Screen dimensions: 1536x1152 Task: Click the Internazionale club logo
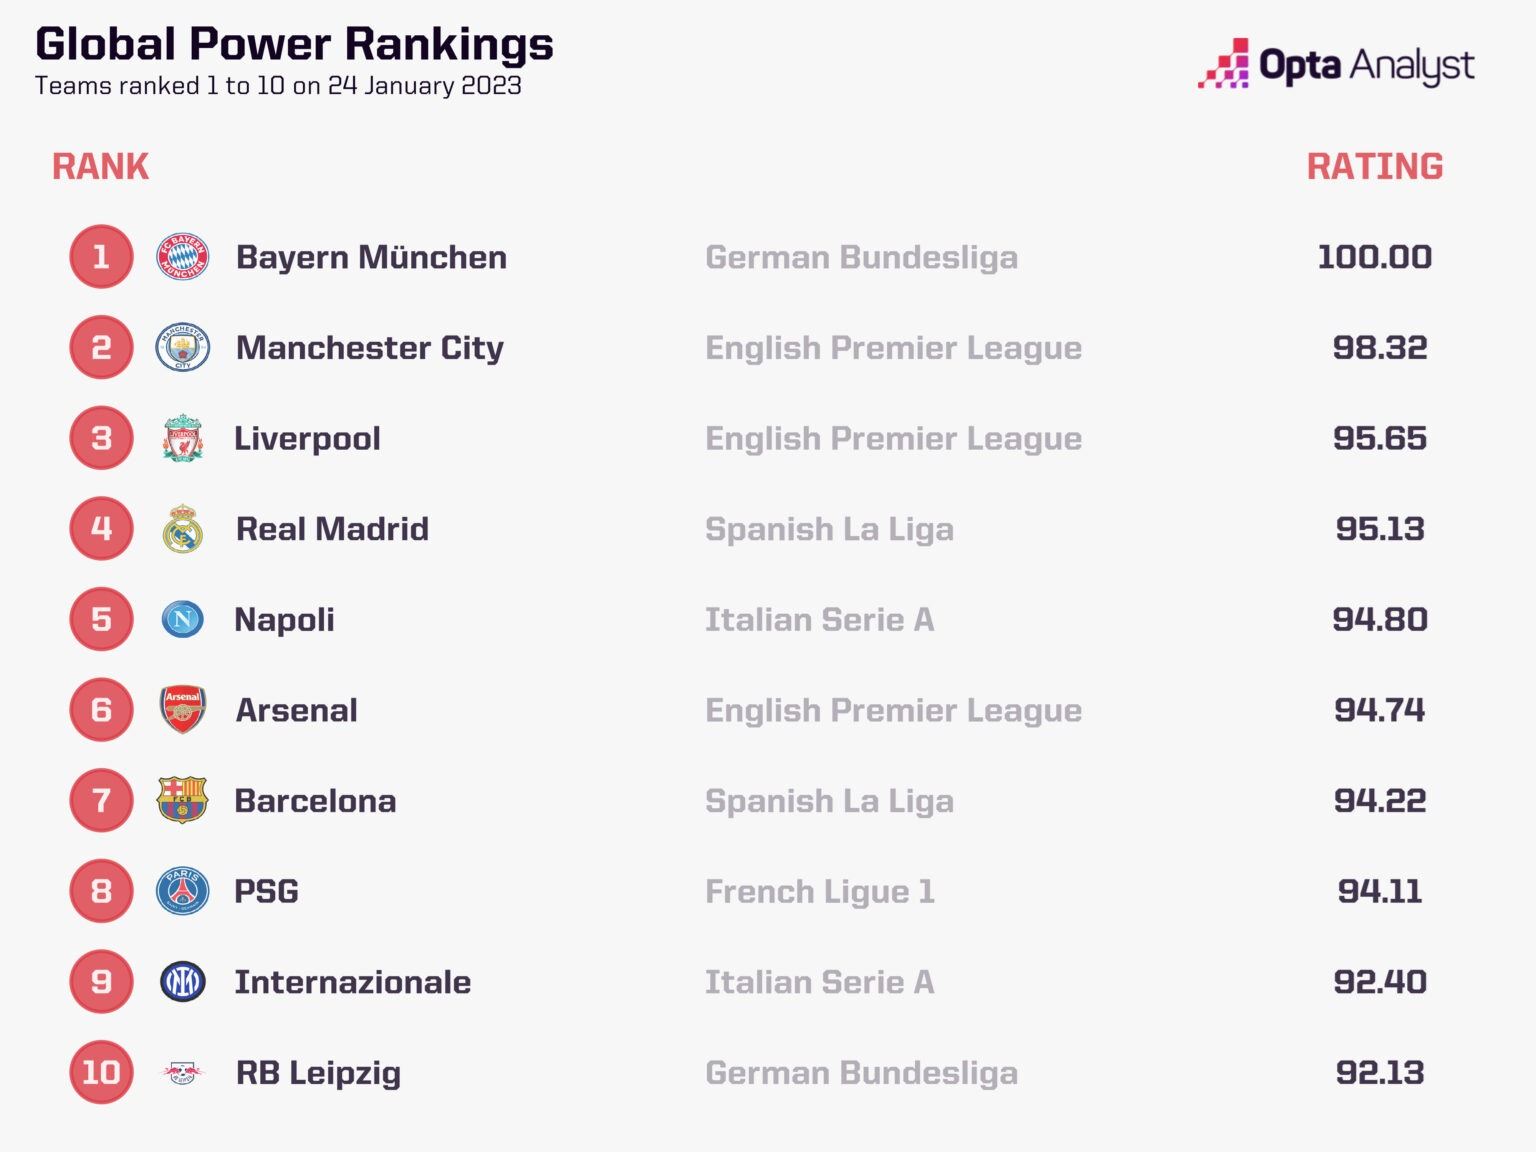183,982
